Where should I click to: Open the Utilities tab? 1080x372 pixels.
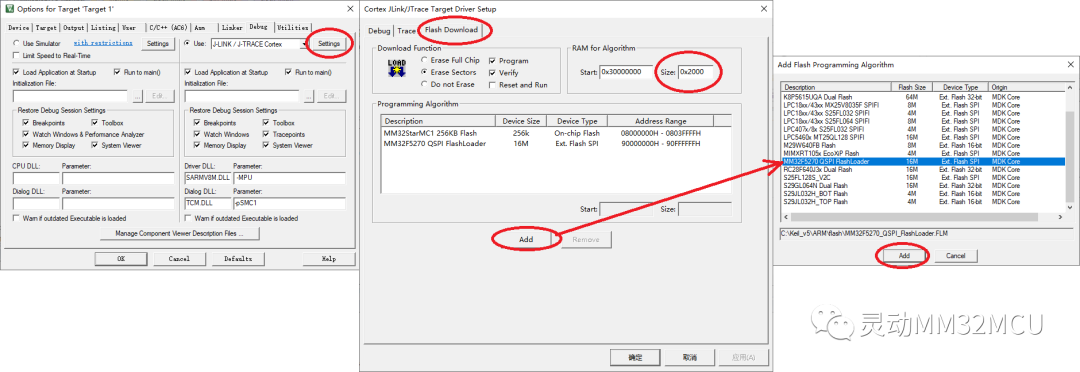(292, 28)
